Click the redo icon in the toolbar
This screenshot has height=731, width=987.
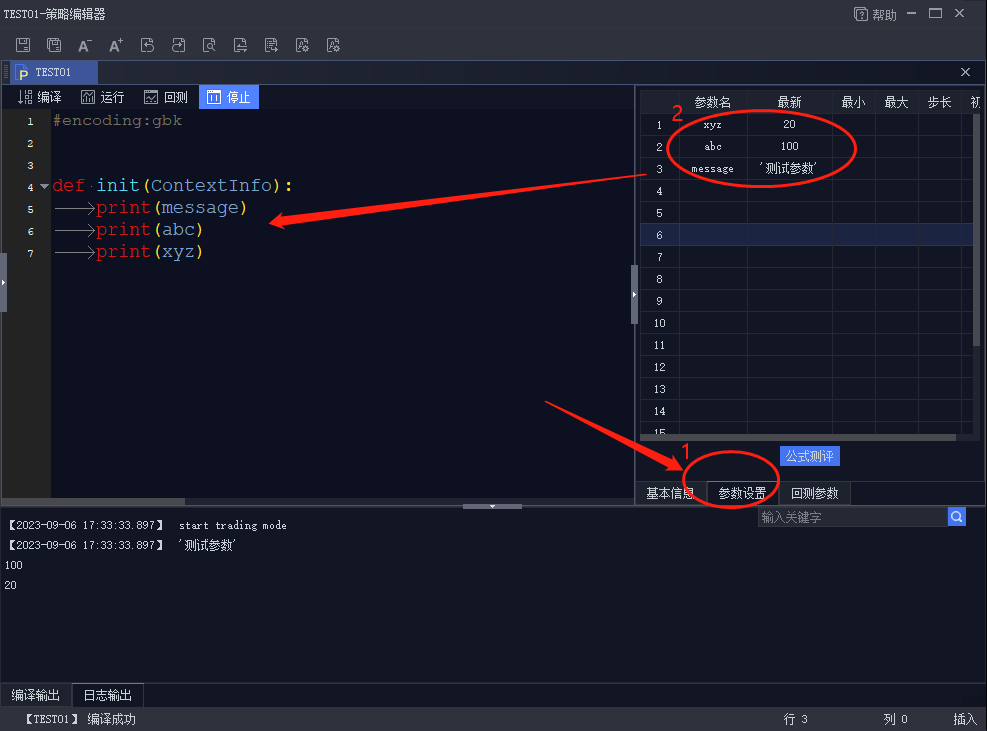[178, 45]
